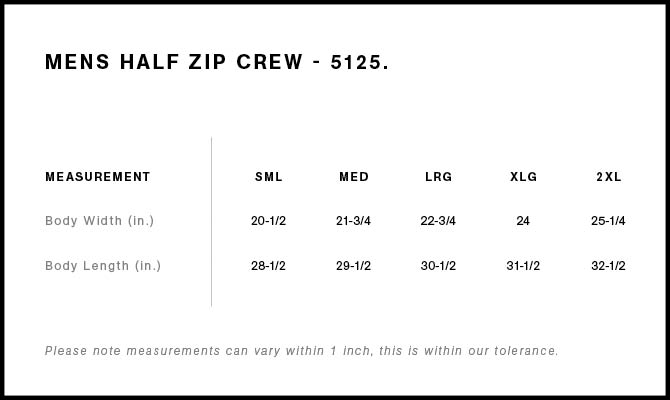Select the MED size header

tap(354, 177)
